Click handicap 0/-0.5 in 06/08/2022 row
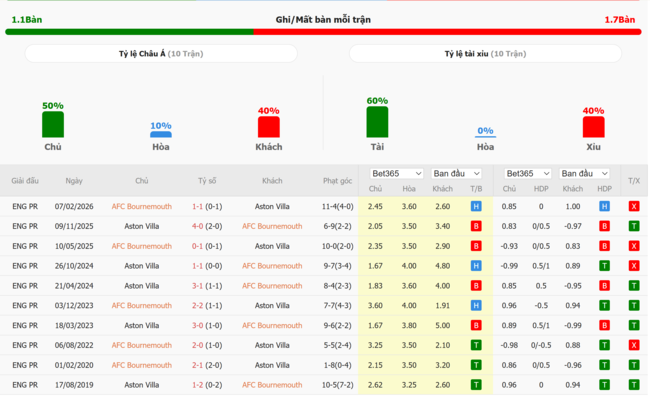The image size is (650, 398). coord(541,345)
